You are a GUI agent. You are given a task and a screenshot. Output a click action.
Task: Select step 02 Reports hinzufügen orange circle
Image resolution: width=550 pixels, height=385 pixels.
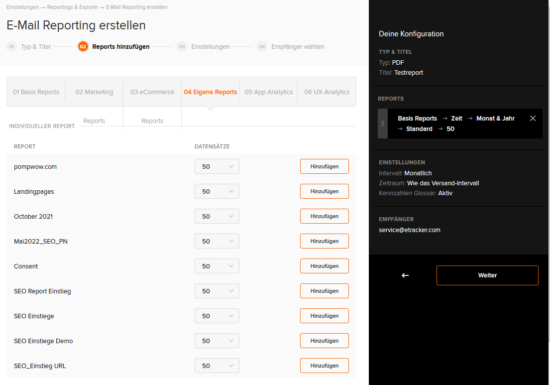click(83, 47)
